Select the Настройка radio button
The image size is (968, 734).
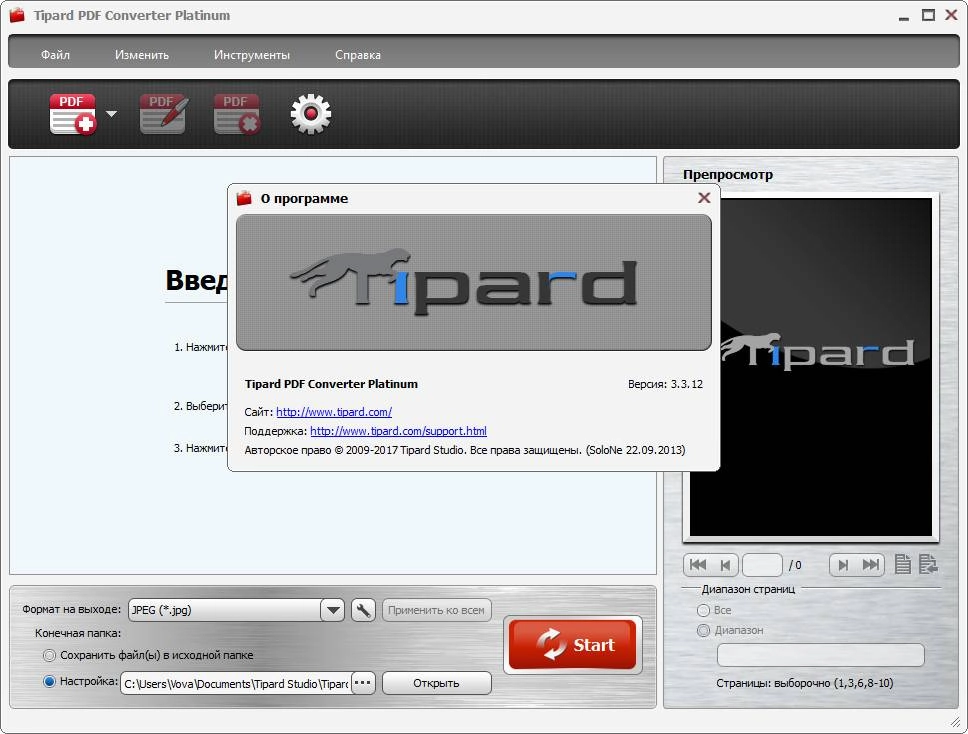point(49,682)
